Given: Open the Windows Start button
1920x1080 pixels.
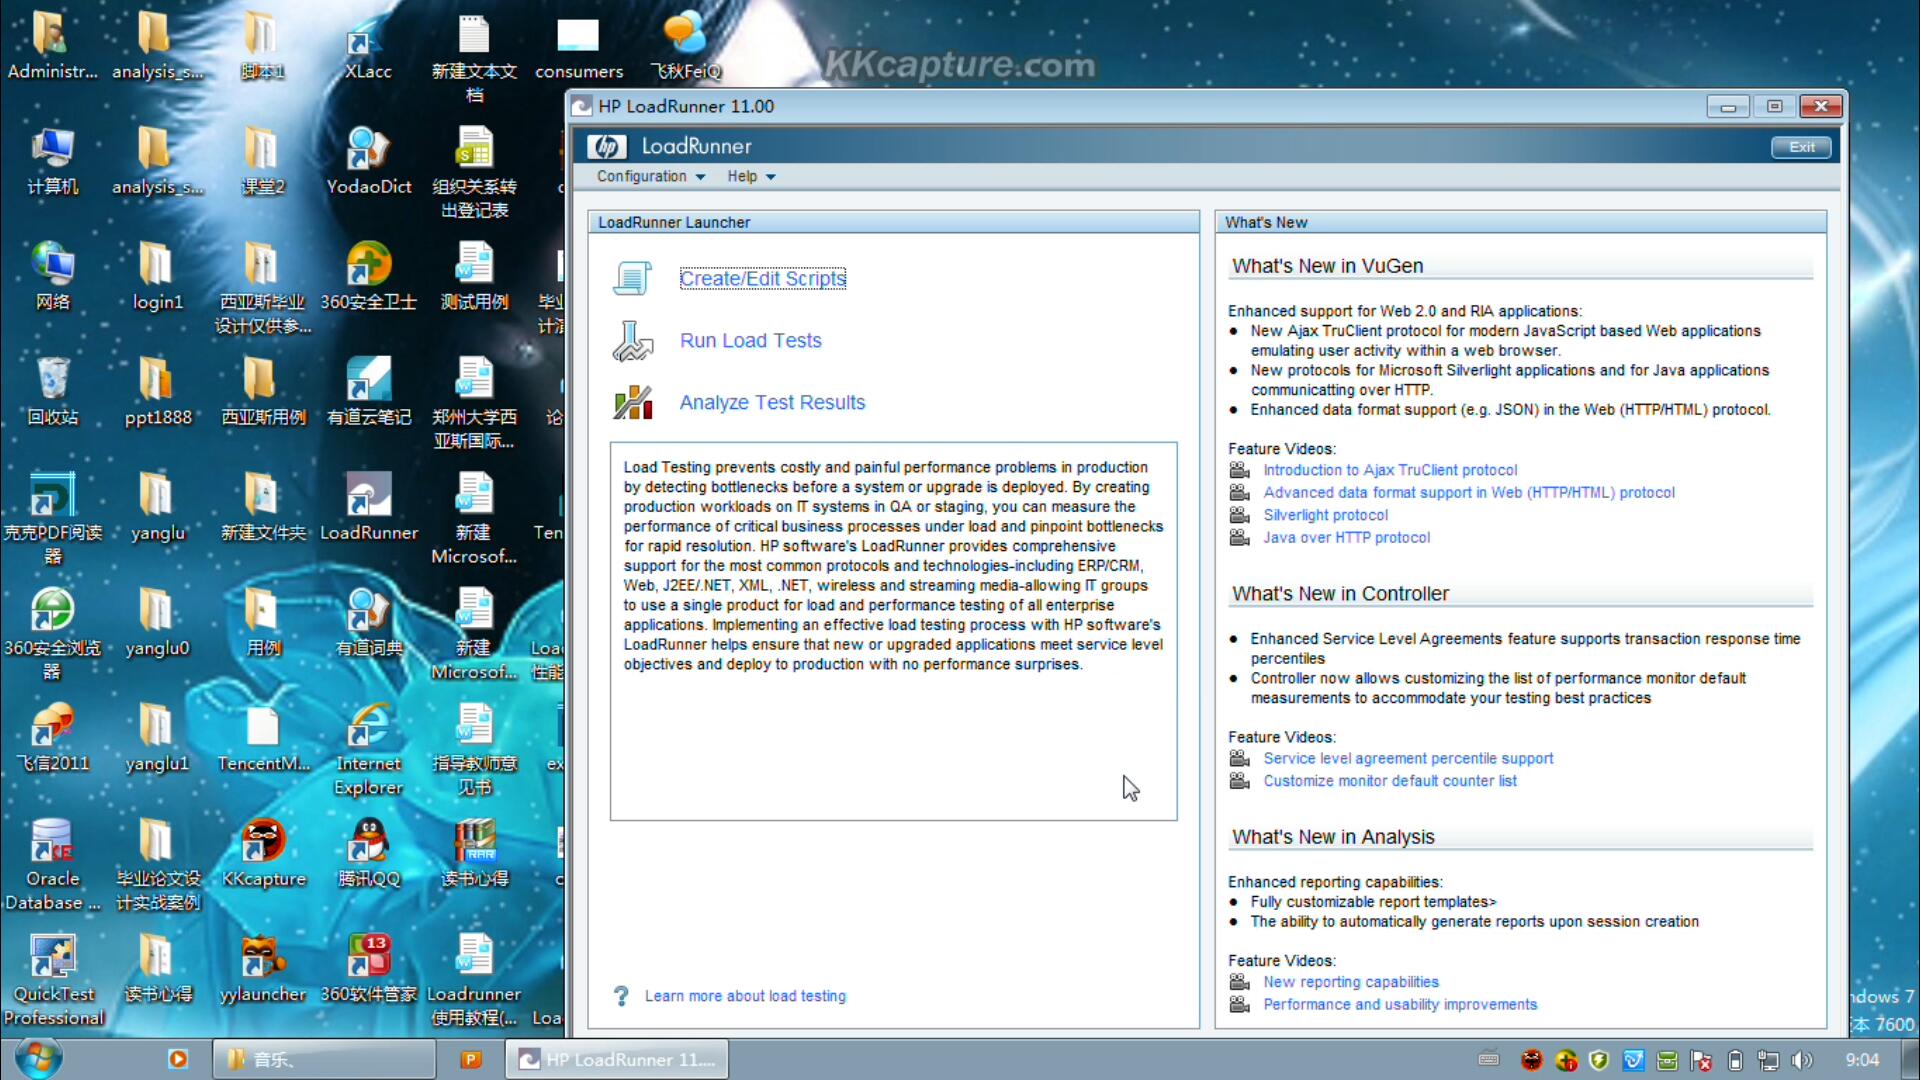Looking at the screenshot, I should coord(39,1059).
